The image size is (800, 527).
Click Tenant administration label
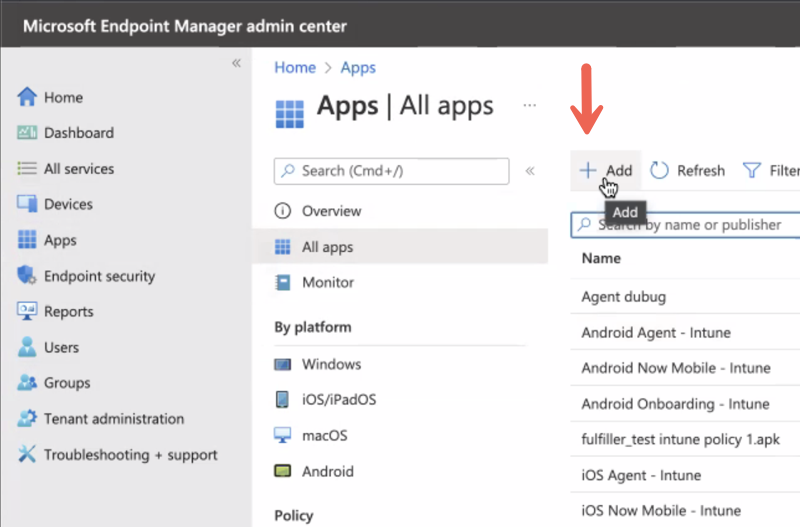tap(114, 418)
